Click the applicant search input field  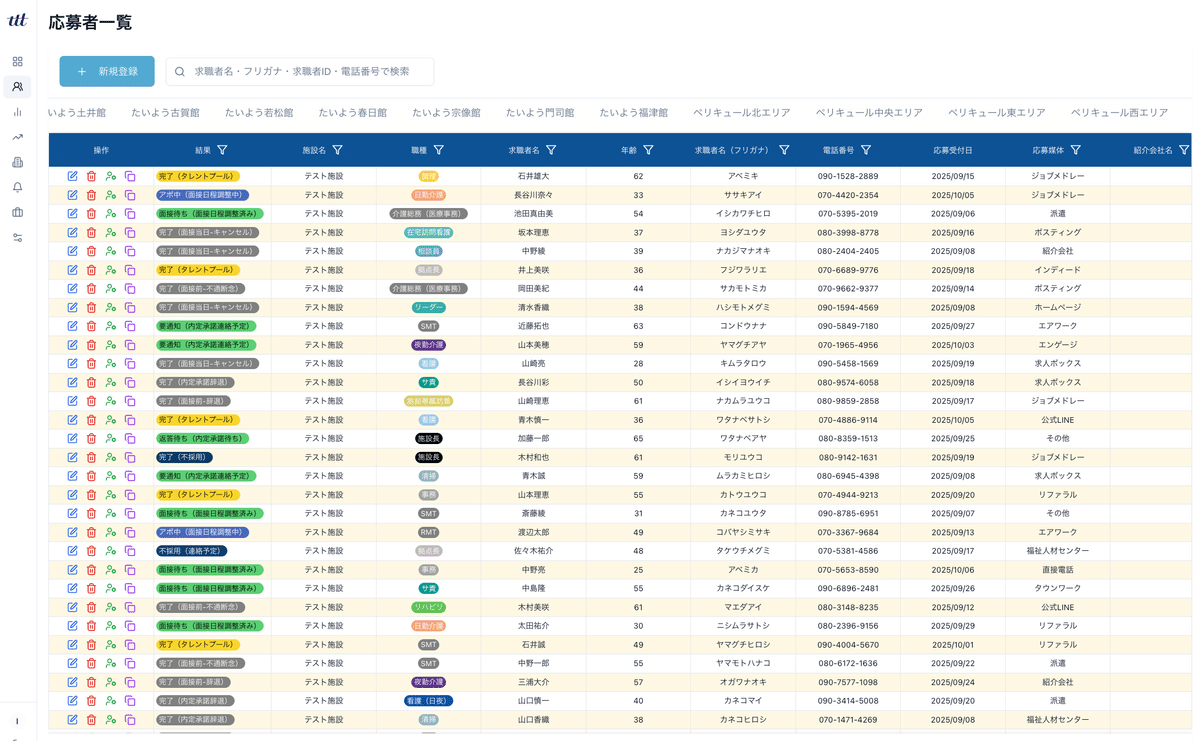(x=300, y=71)
